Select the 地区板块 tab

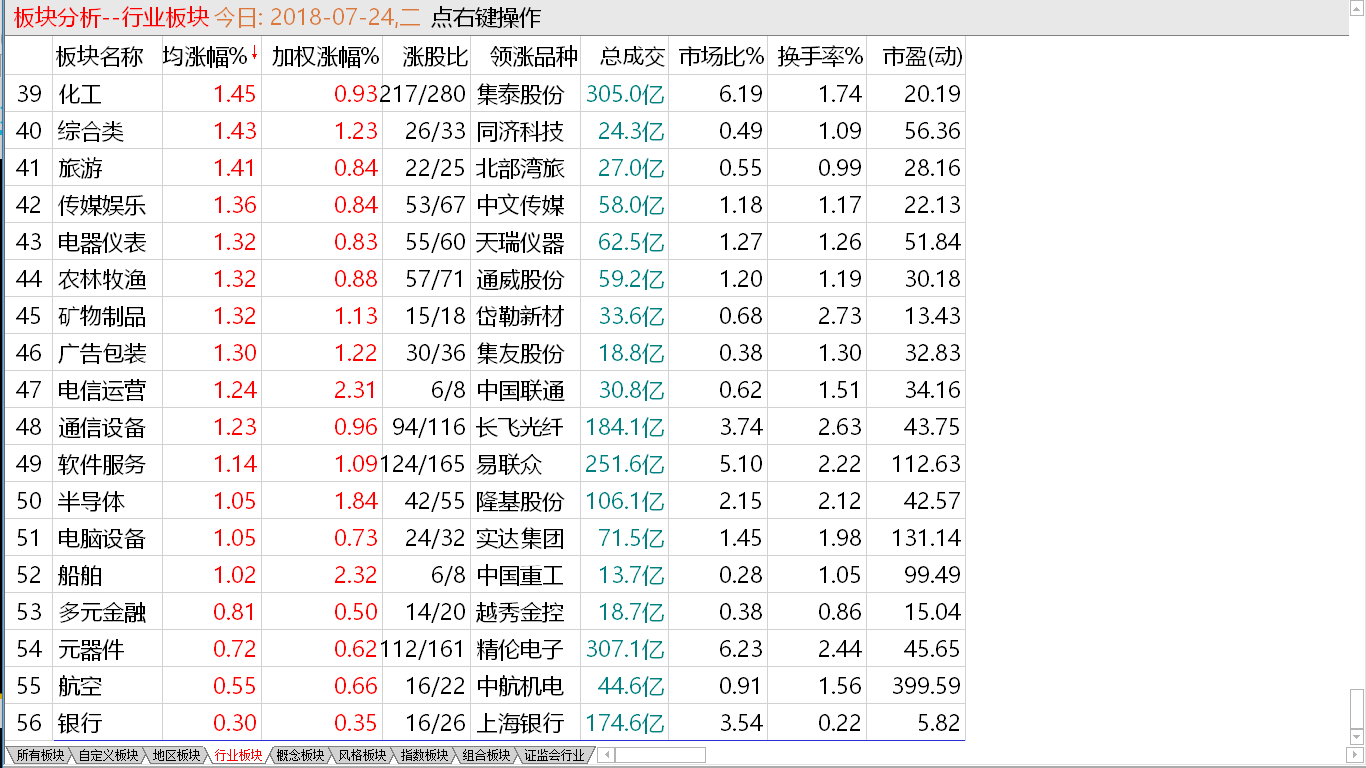tap(176, 755)
